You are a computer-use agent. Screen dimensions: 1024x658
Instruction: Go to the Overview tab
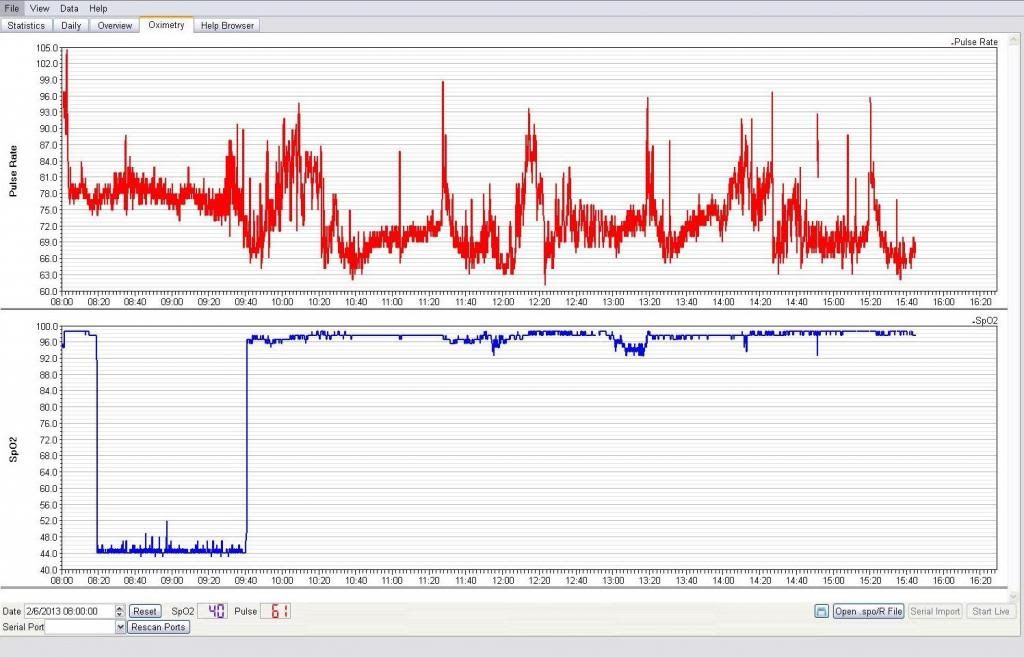(115, 25)
